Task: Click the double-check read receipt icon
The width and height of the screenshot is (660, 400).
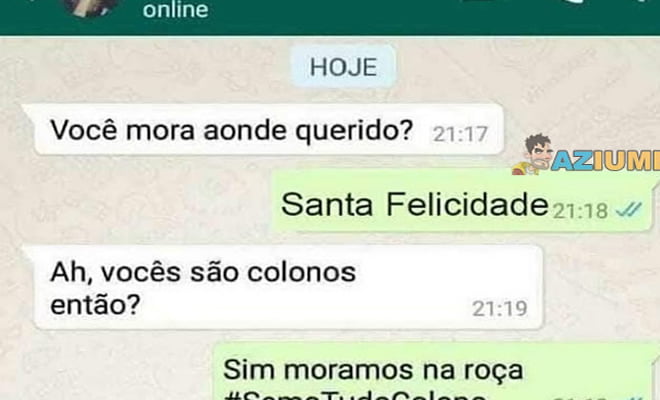Action: [629, 209]
